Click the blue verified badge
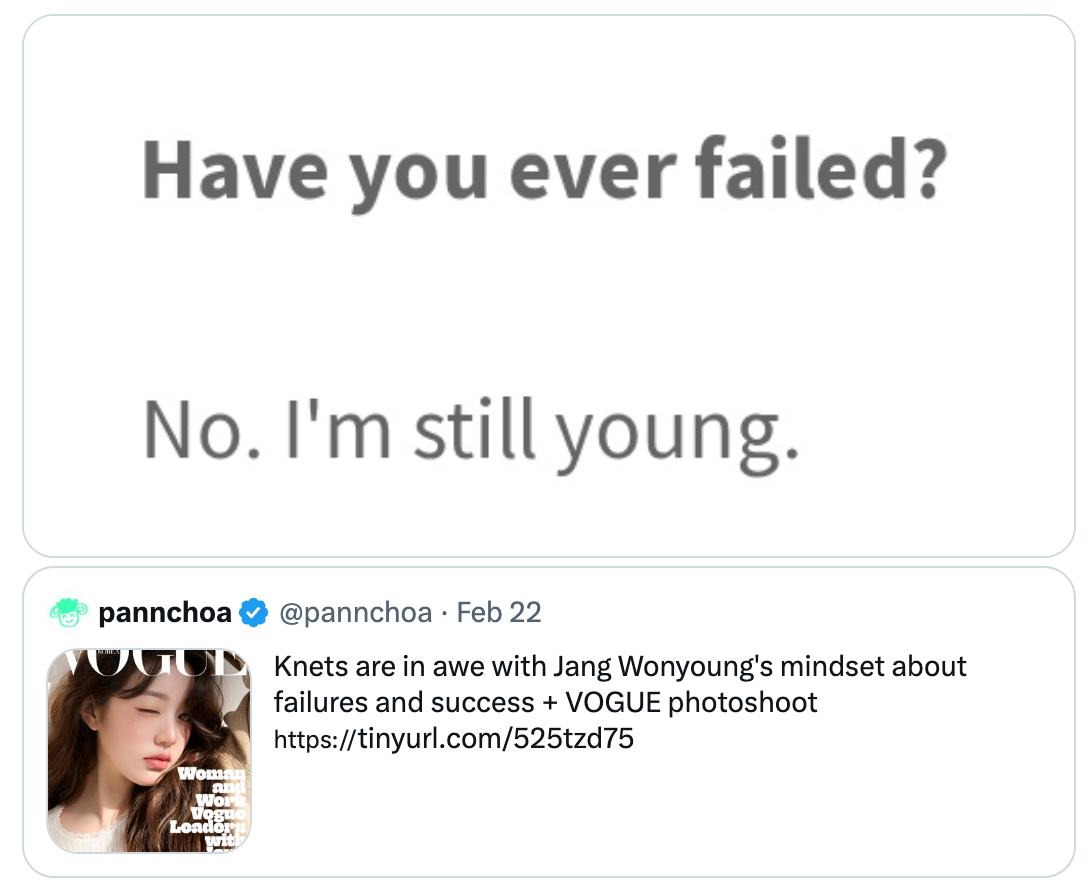This screenshot has height=892, width=1092. [254, 612]
